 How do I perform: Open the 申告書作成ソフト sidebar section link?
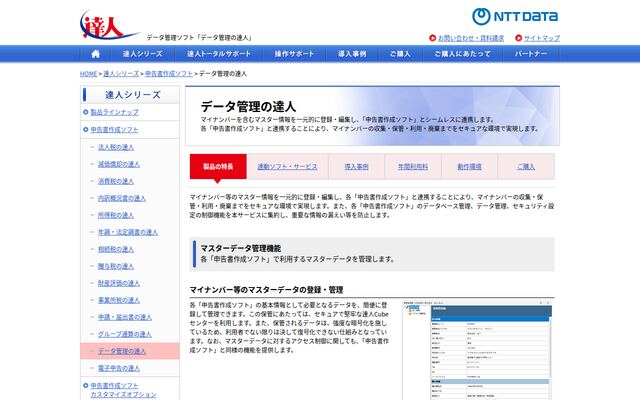(x=114, y=130)
